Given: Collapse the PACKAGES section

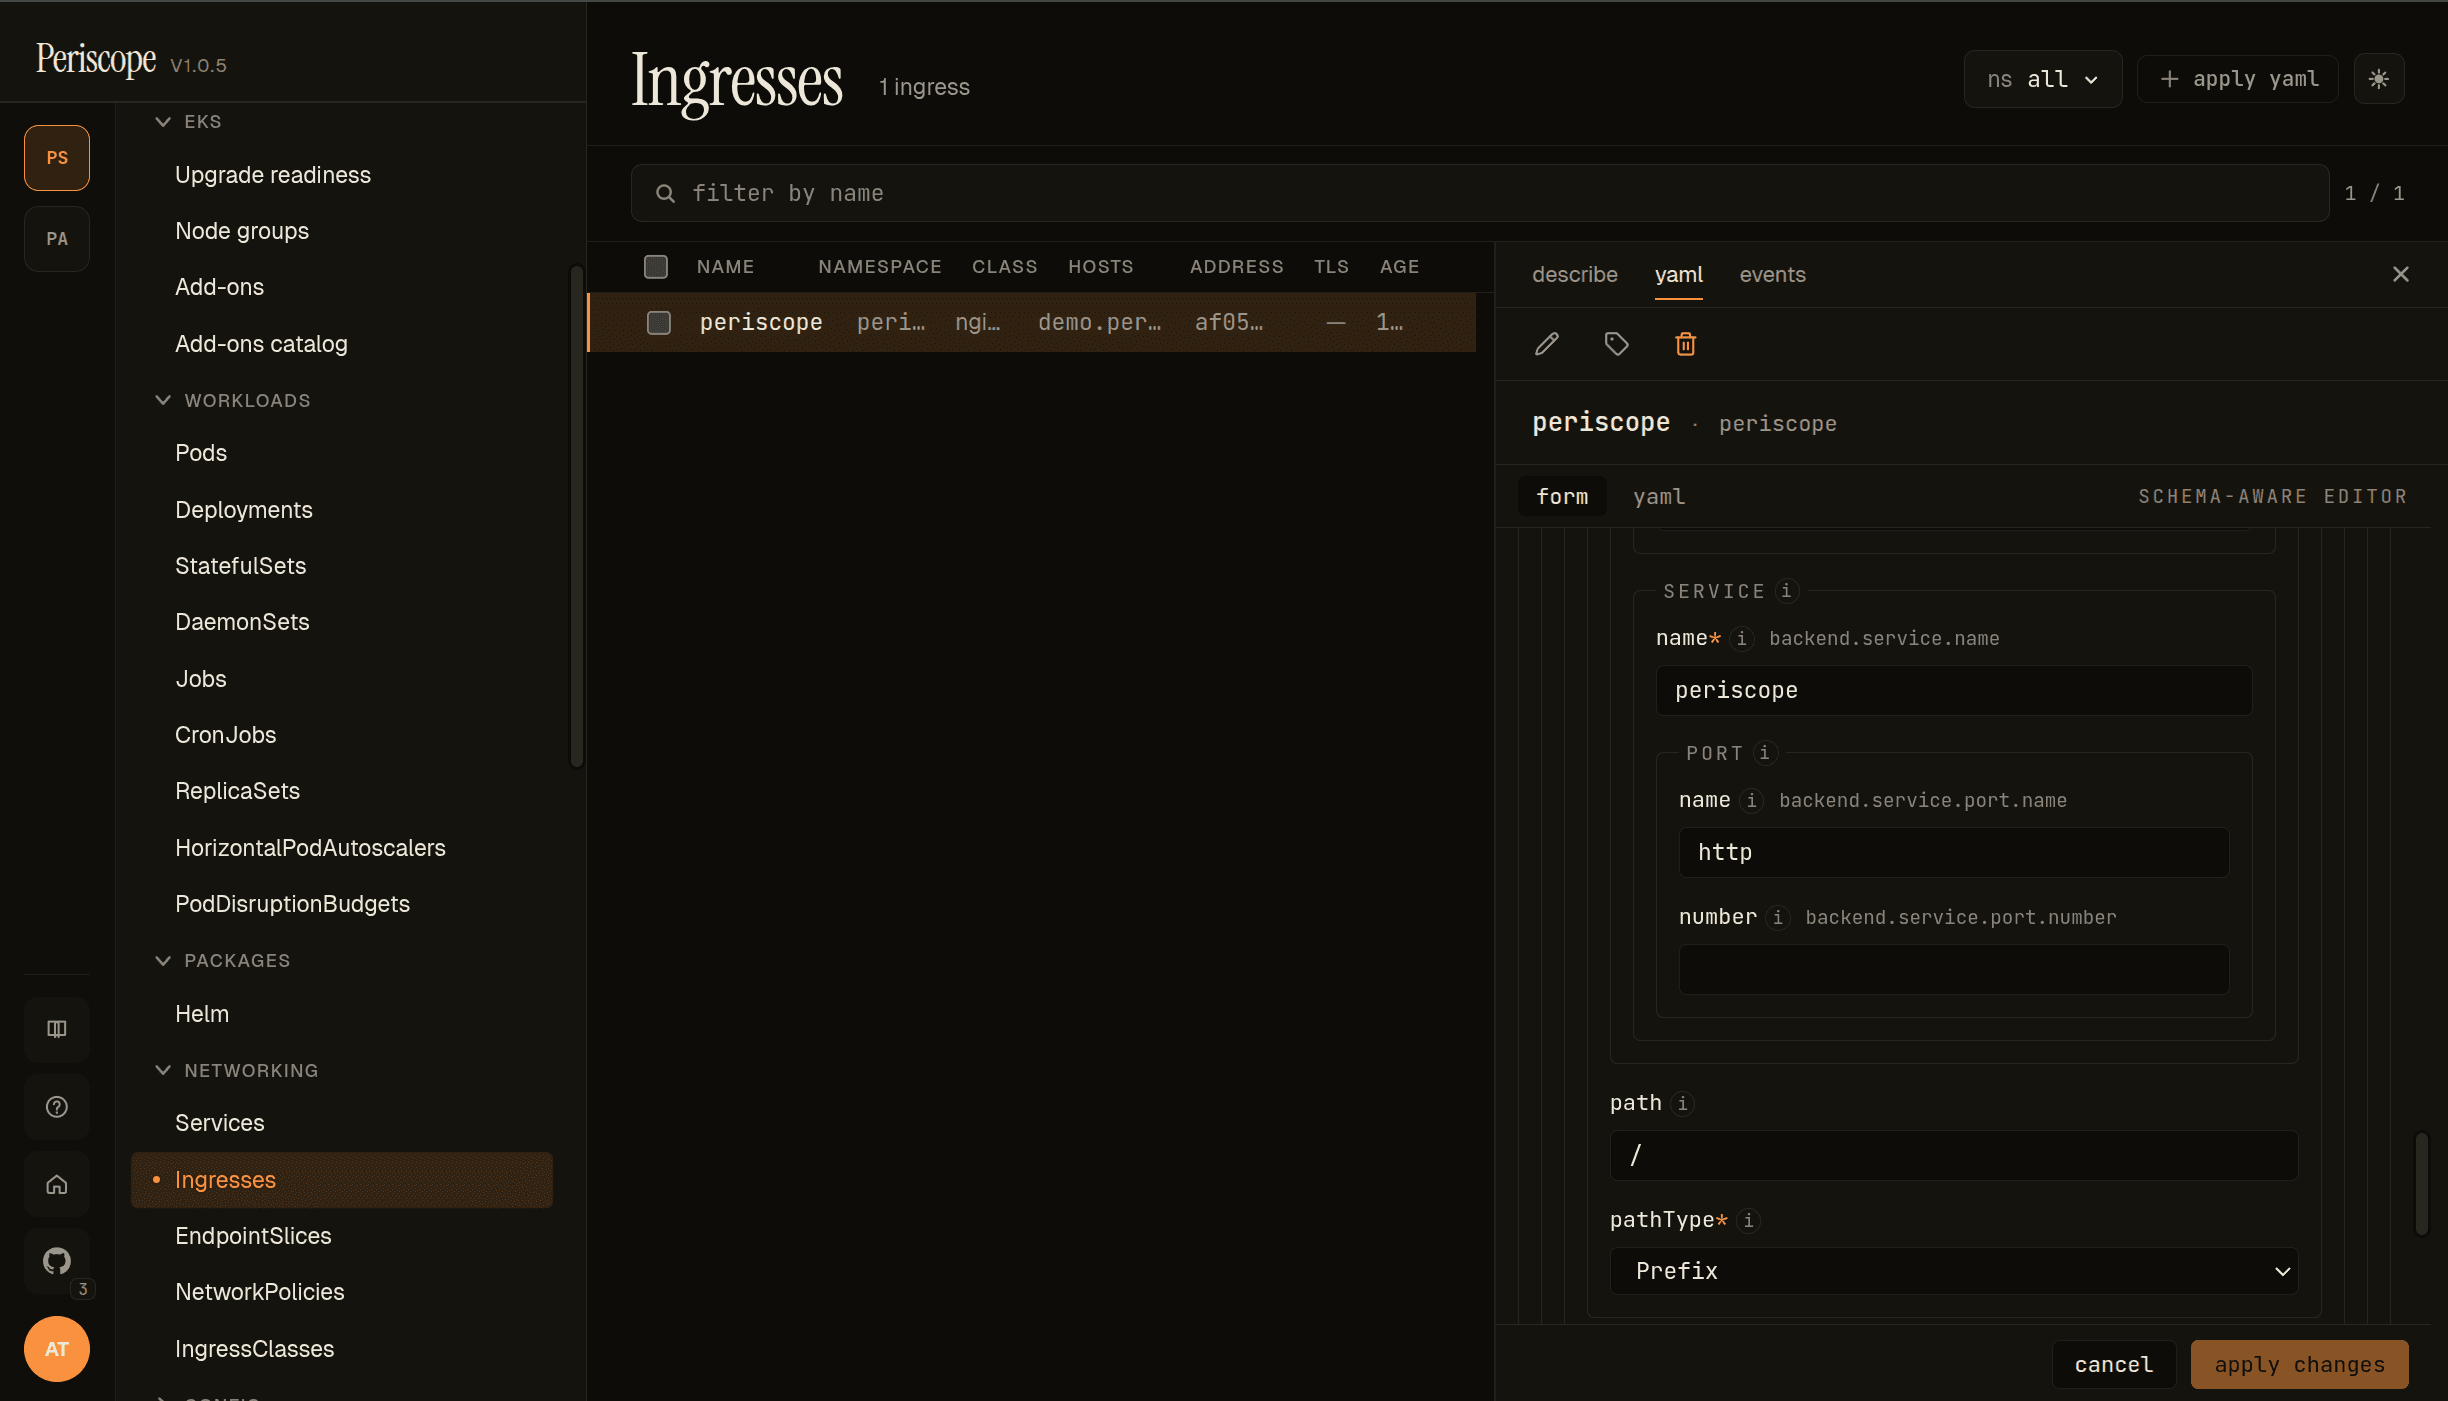Looking at the screenshot, I should [x=223, y=960].
